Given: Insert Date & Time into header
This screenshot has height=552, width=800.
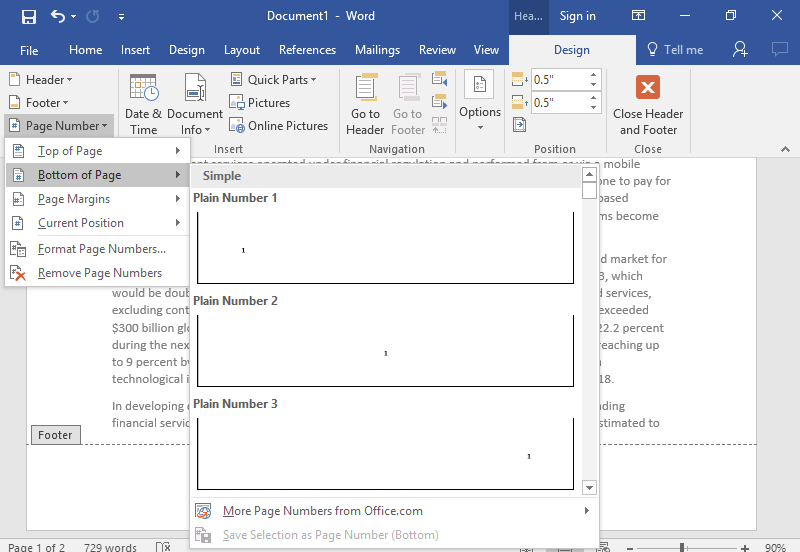Looking at the screenshot, I should point(143,104).
